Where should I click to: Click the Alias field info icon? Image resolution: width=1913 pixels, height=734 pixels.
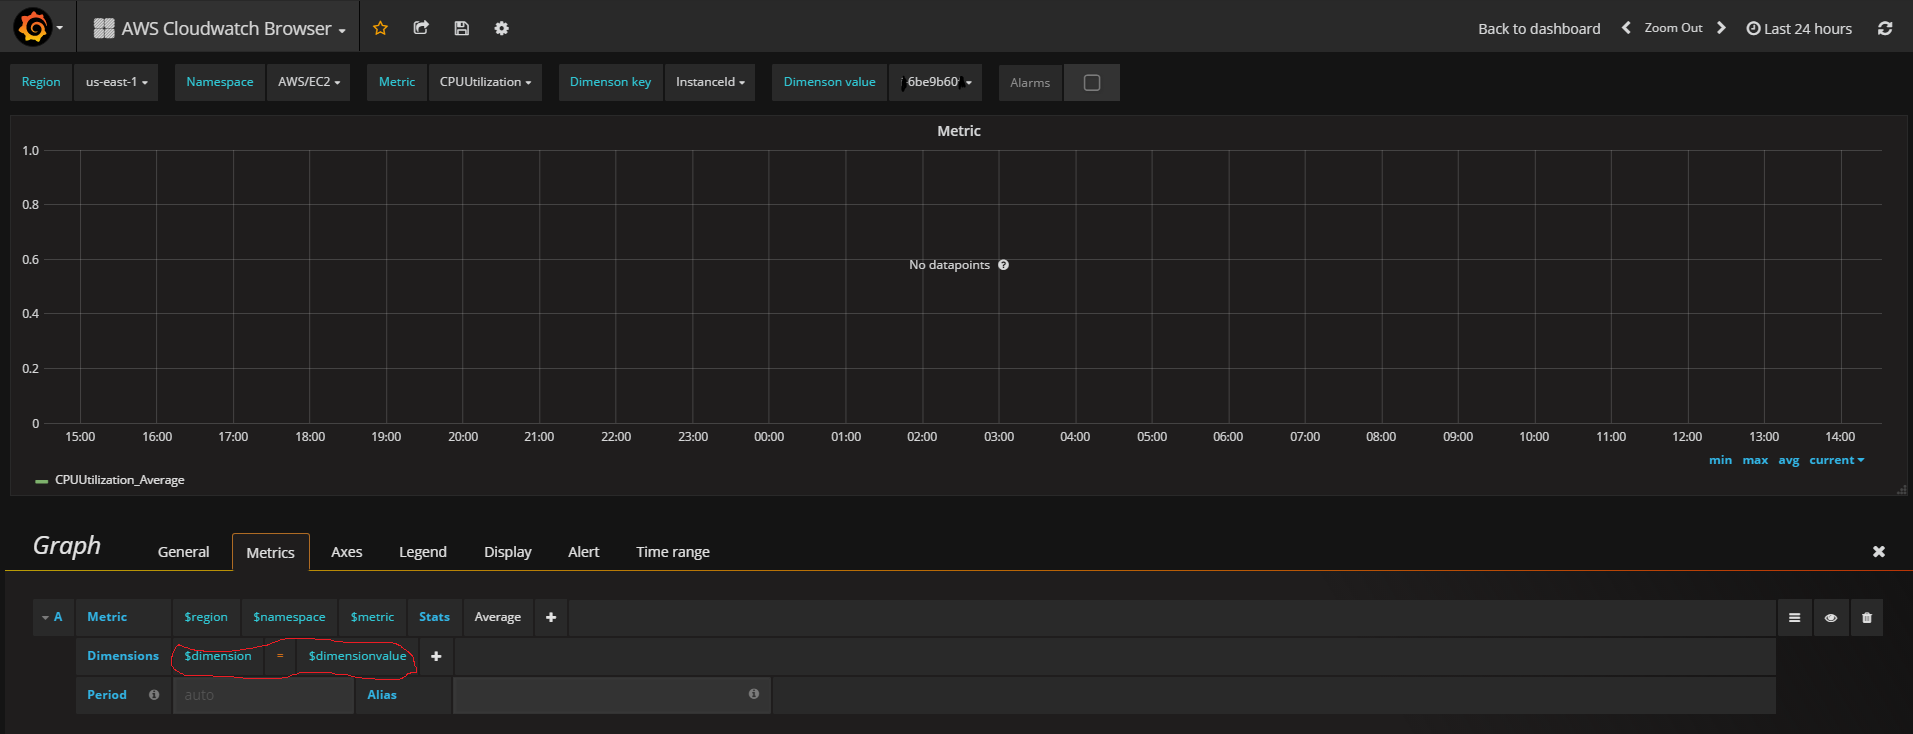754,694
